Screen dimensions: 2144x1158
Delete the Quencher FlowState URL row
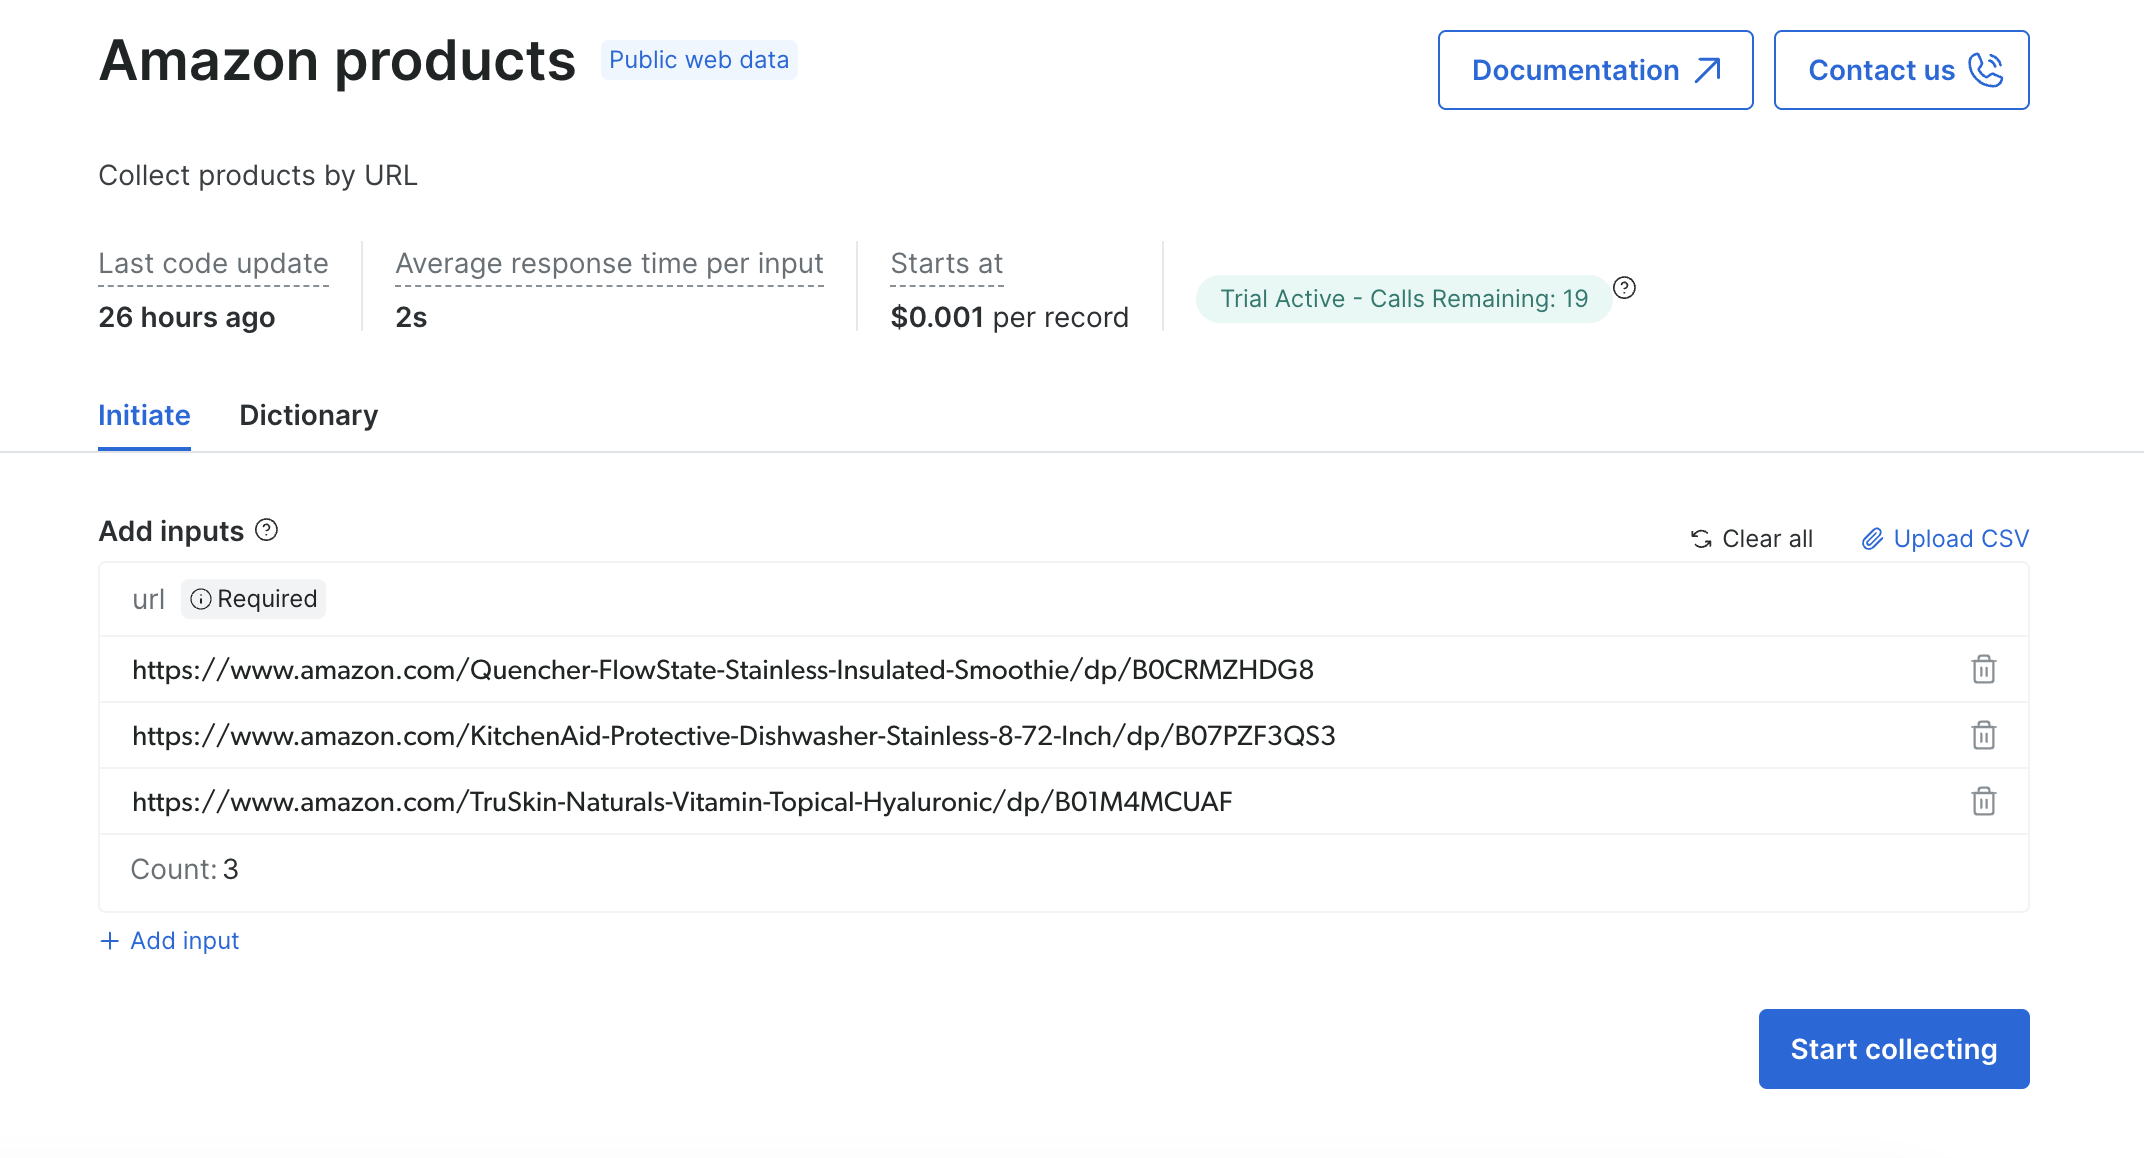tap(1983, 669)
